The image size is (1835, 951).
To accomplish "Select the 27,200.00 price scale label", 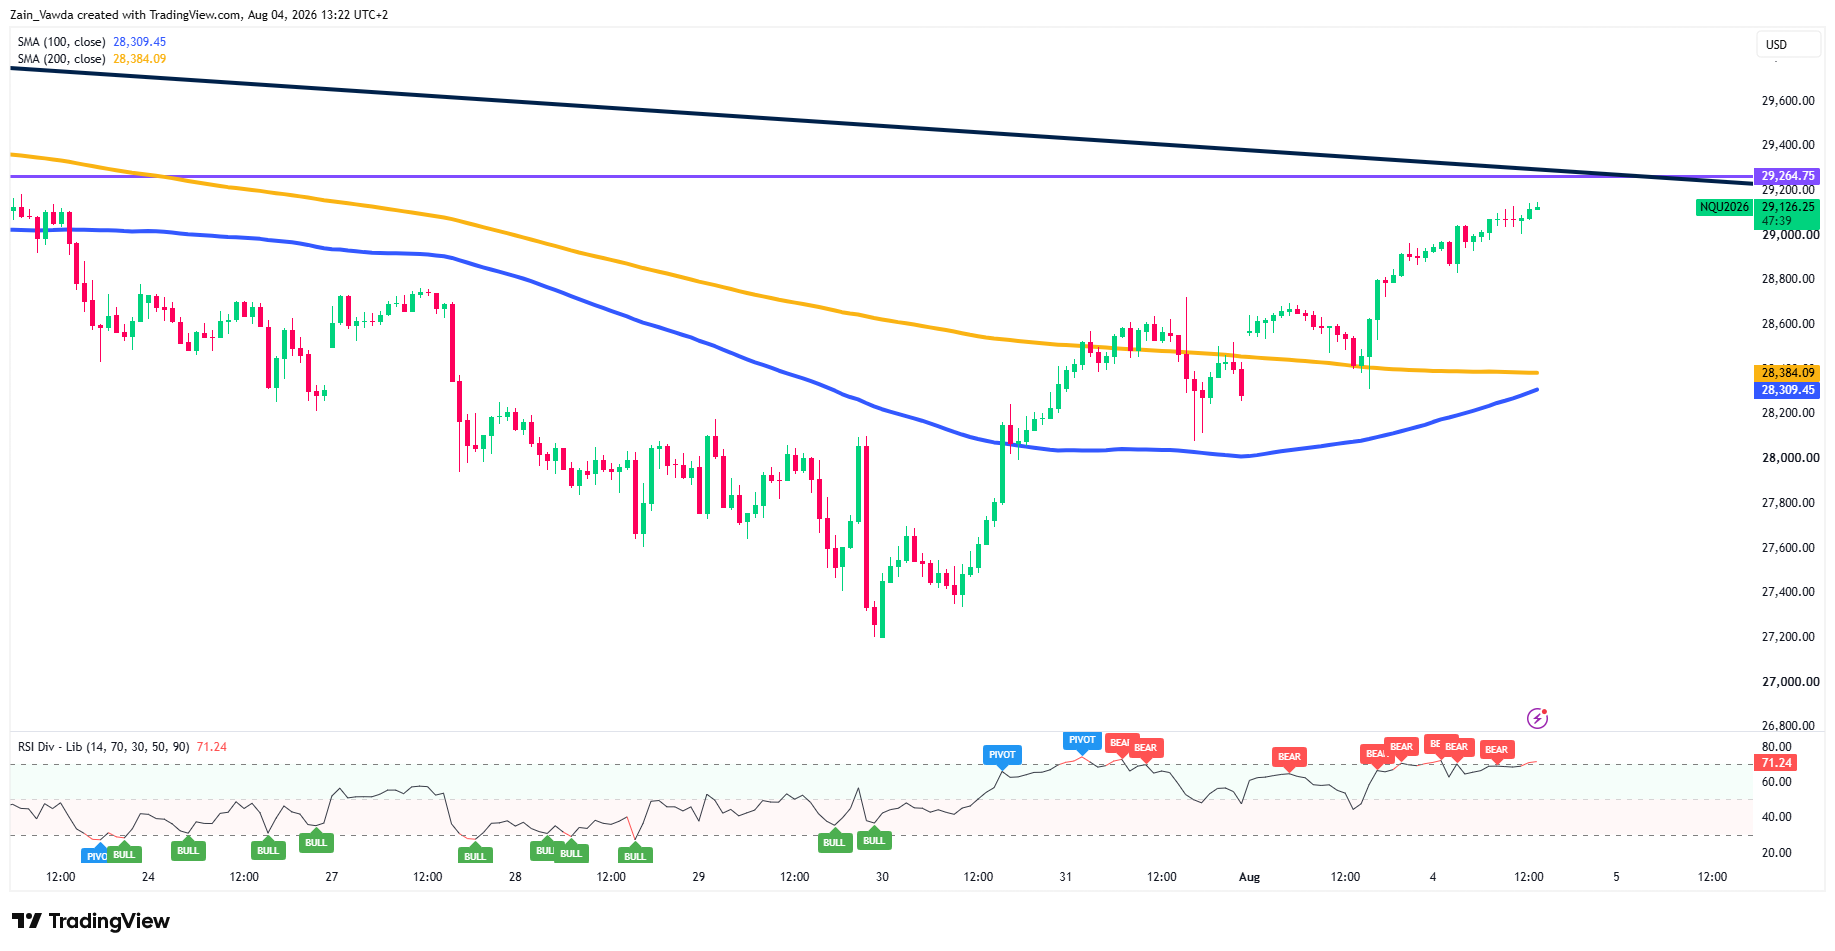I will click(x=1788, y=637).
